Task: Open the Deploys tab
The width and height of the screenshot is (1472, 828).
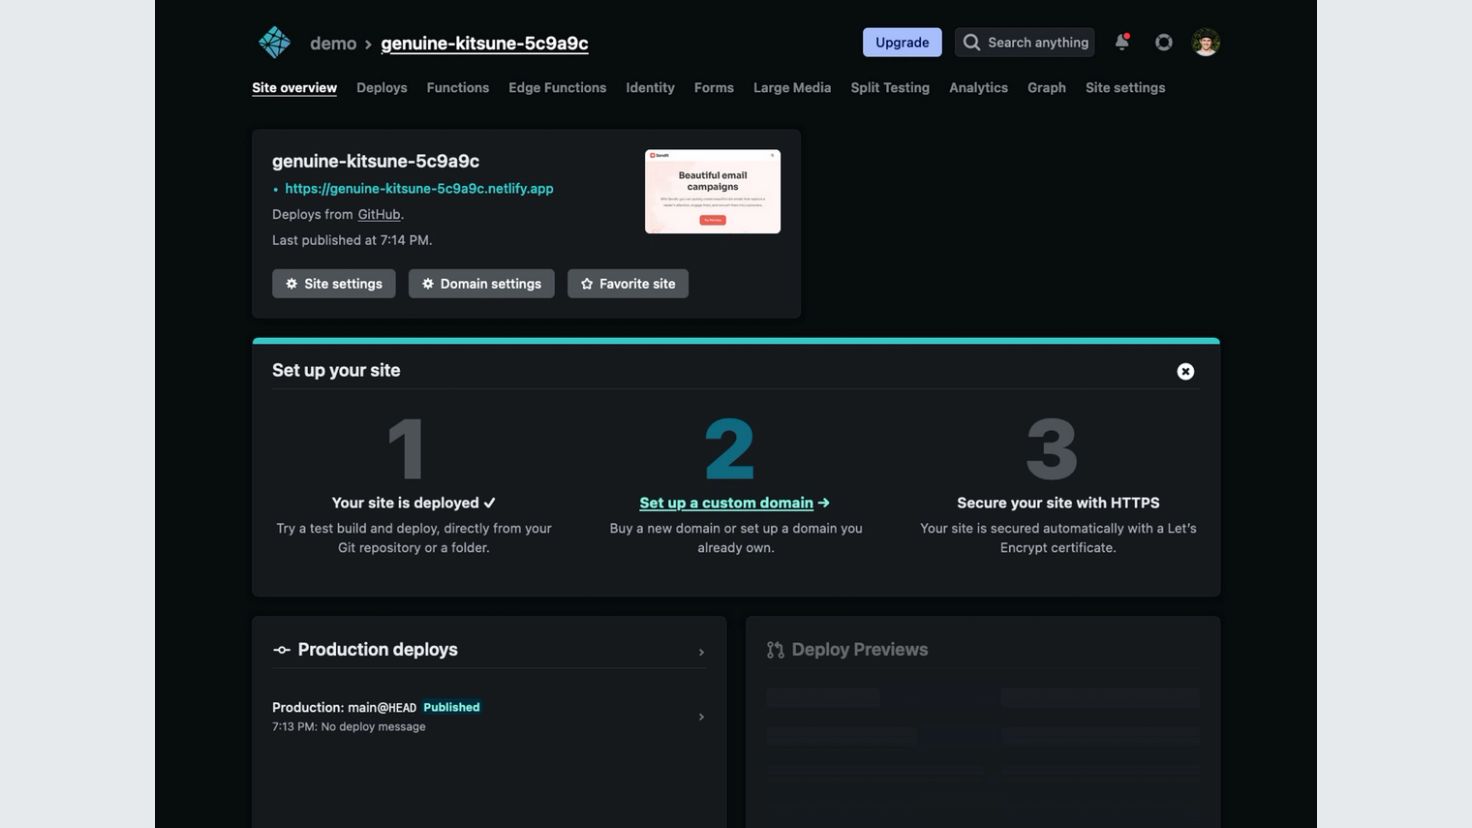Action: [382, 88]
